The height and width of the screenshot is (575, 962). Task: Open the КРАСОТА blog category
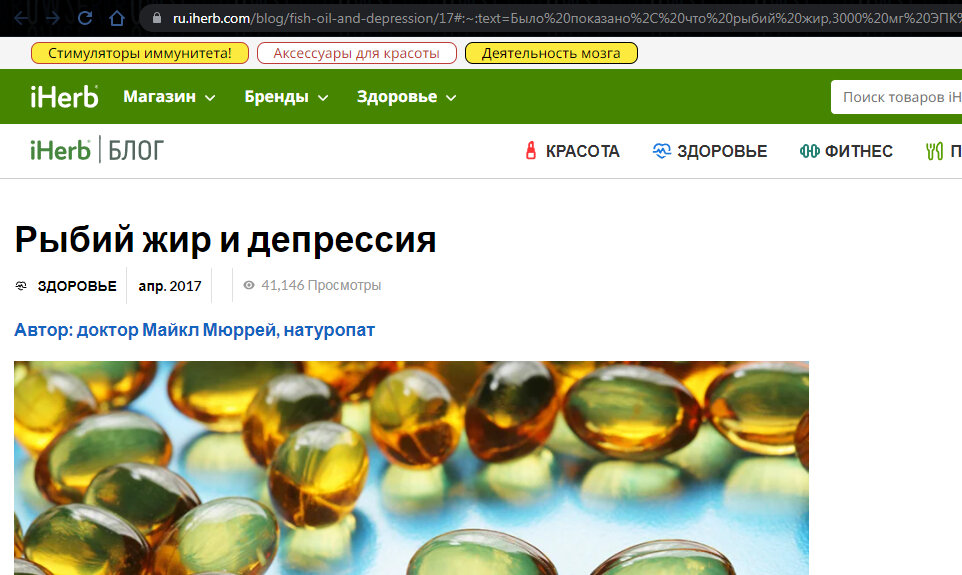tap(583, 151)
